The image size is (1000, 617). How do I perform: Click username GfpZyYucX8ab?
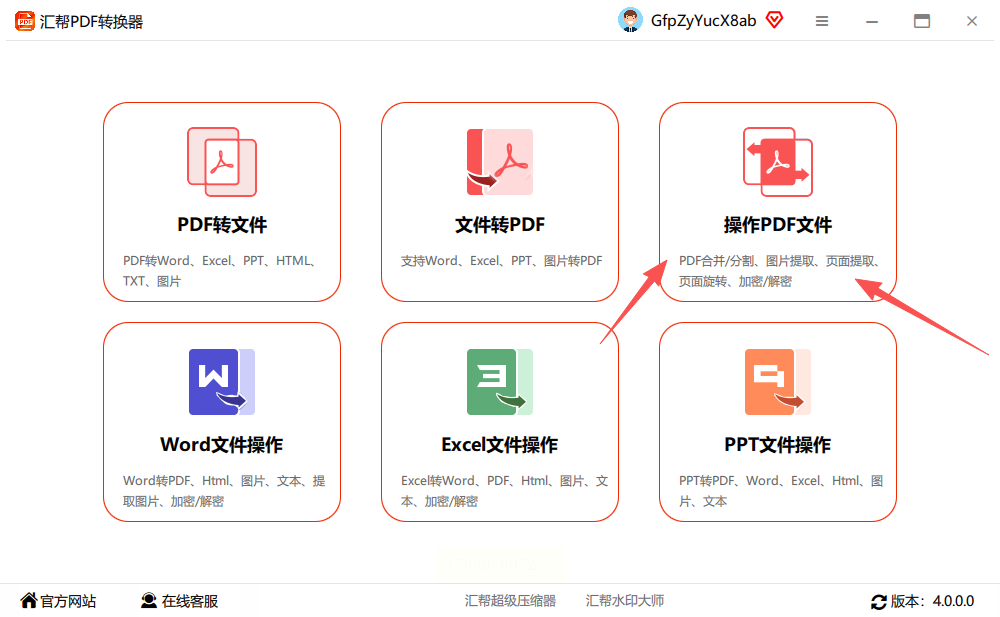[x=703, y=21]
